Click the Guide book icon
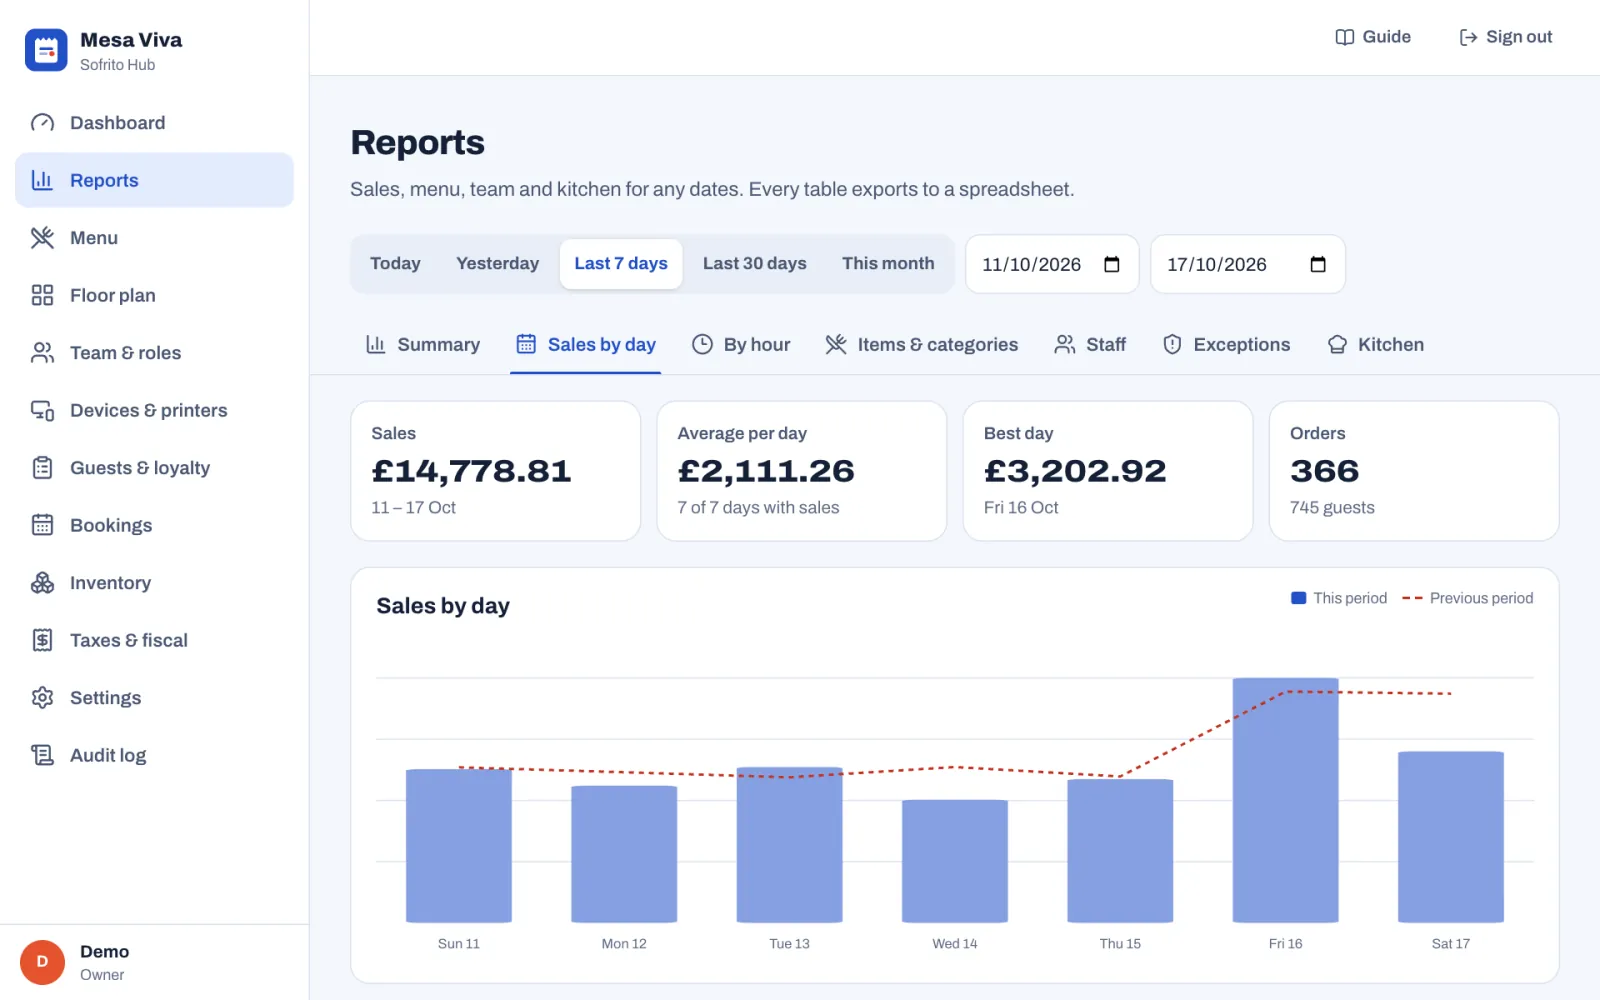The width and height of the screenshot is (1600, 1000). pos(1345,37)
